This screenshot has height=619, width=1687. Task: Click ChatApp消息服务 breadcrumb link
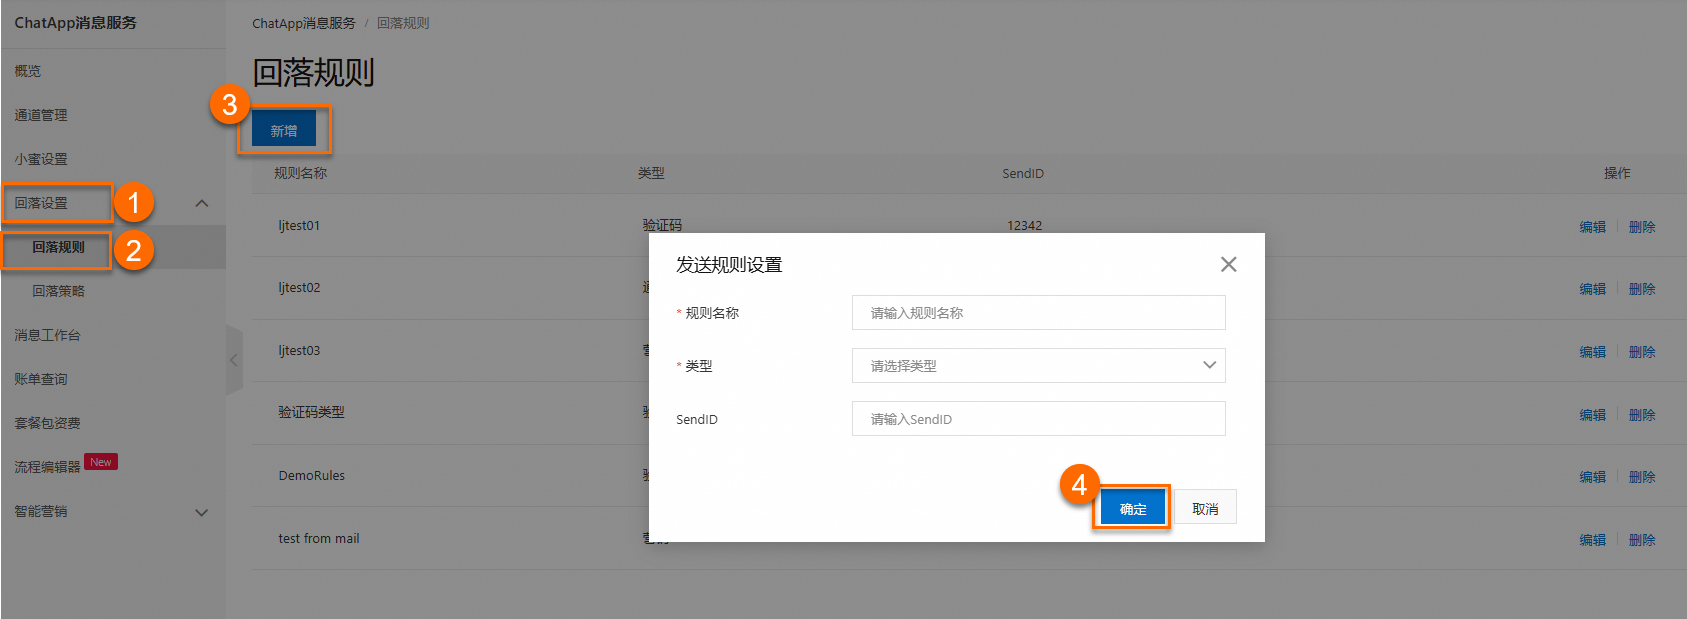[x=304, y=23]
